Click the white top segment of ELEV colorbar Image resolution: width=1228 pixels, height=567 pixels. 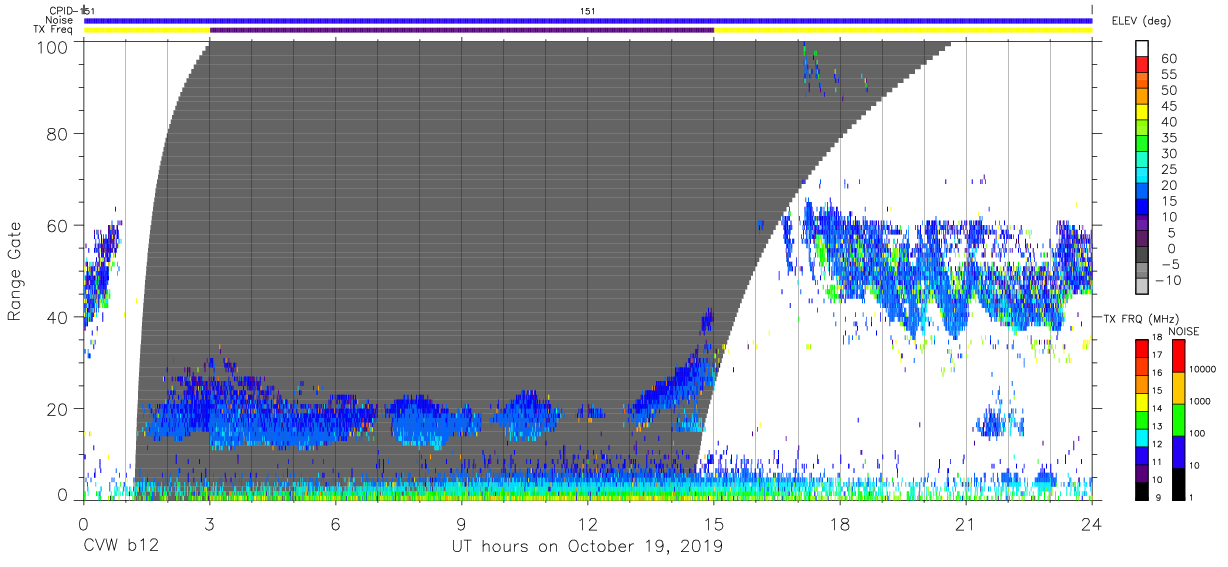(x=1143, y=48)
